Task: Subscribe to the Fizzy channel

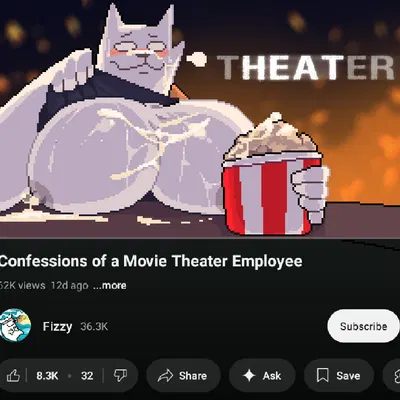Action: [363, 326]
